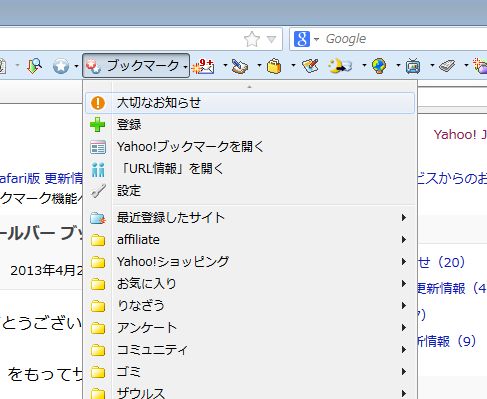Click the Google search engine icon

click(x=302, y=39)
